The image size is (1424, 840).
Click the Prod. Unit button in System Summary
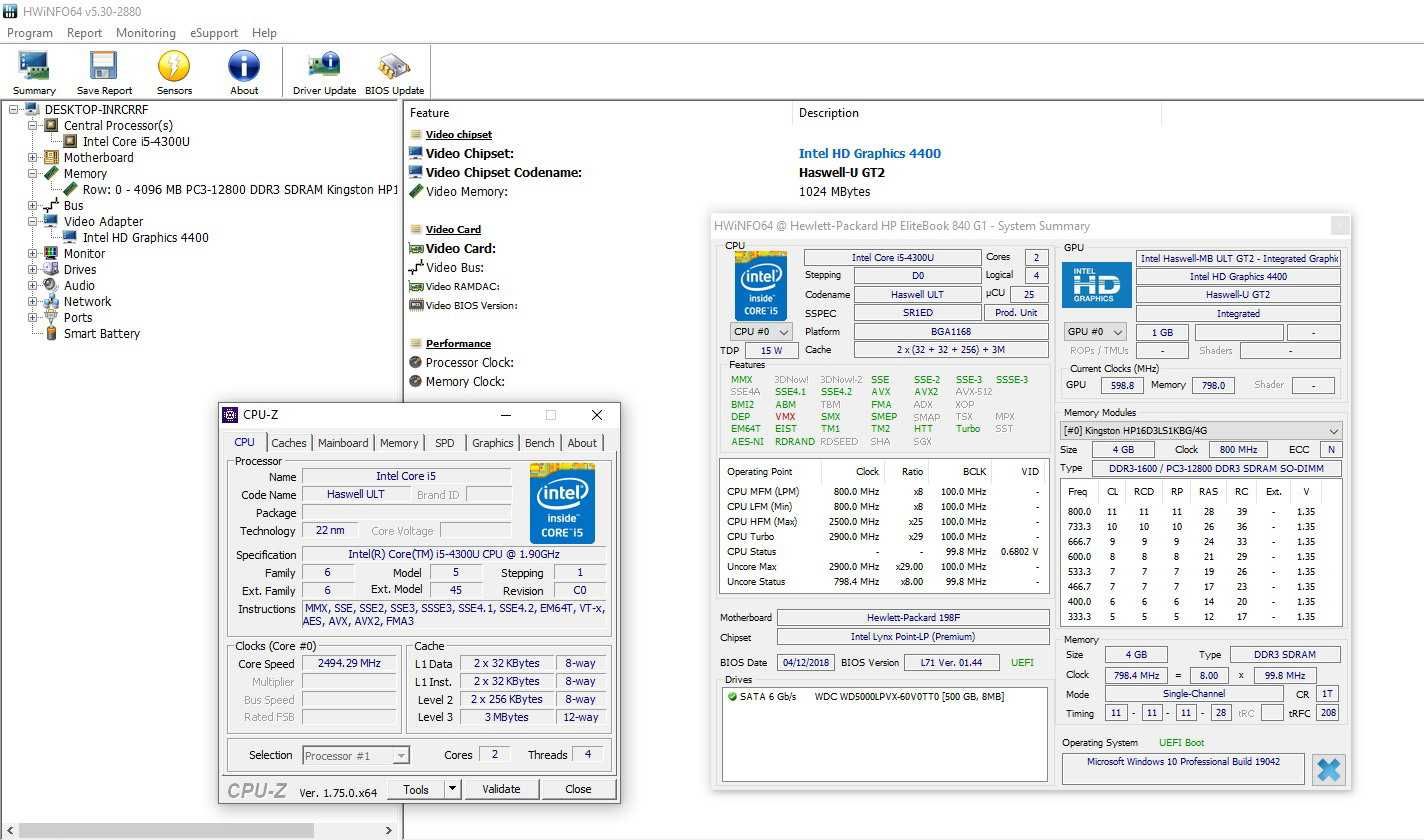(1017, 313)
